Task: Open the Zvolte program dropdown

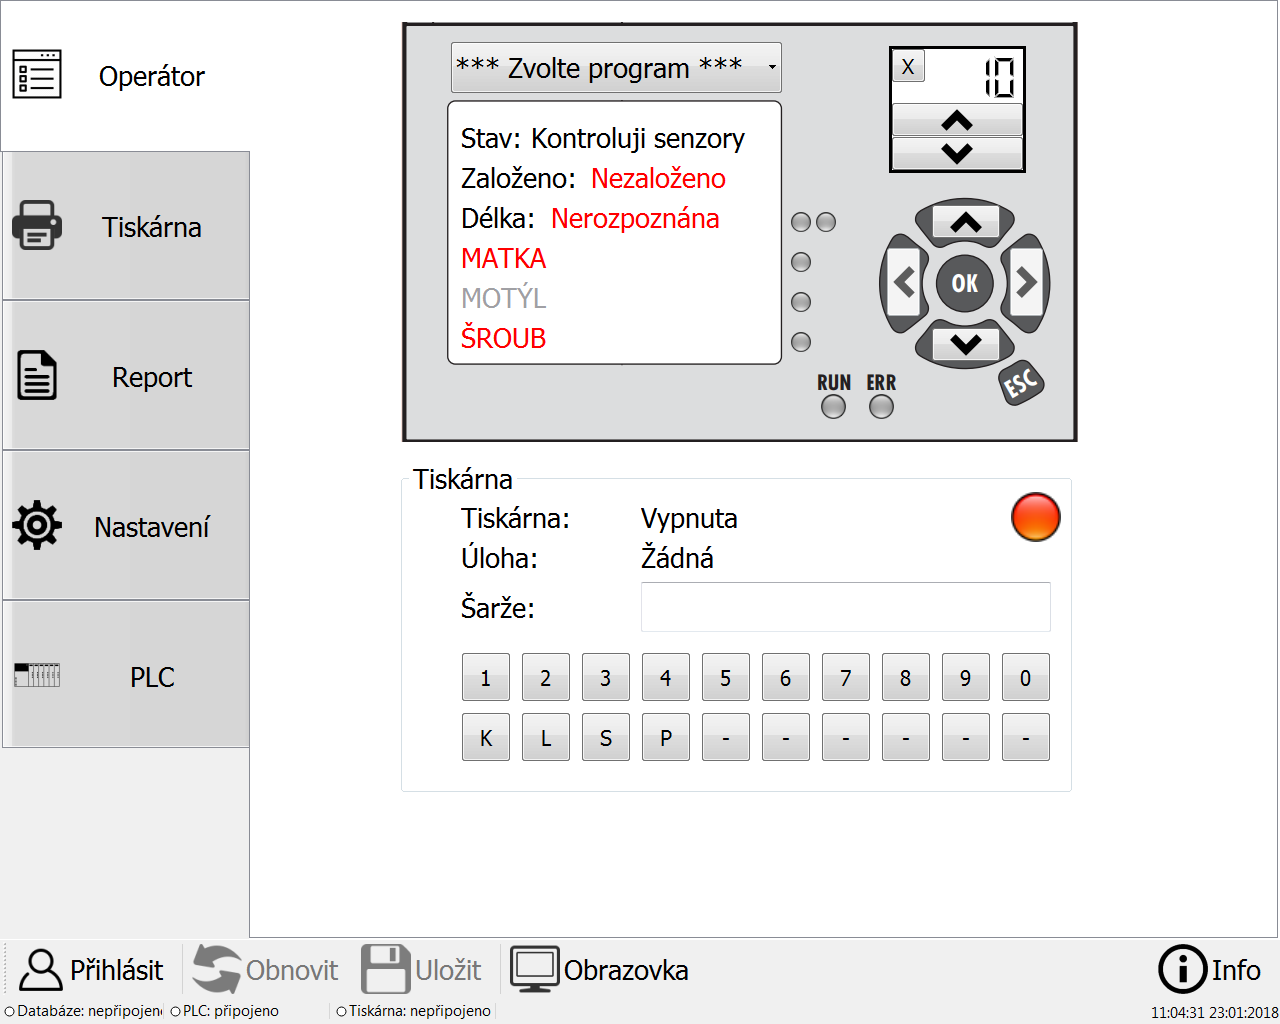Action: (616, 68)
